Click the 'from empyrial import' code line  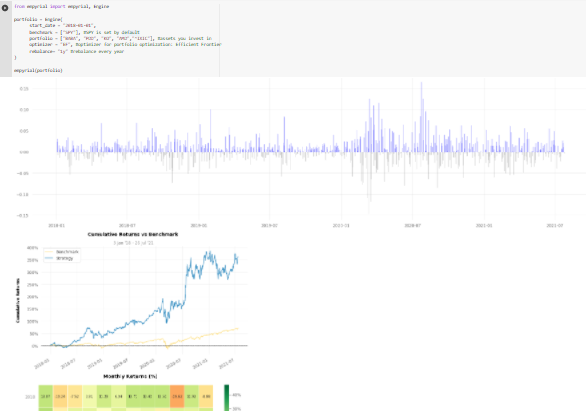62,6
